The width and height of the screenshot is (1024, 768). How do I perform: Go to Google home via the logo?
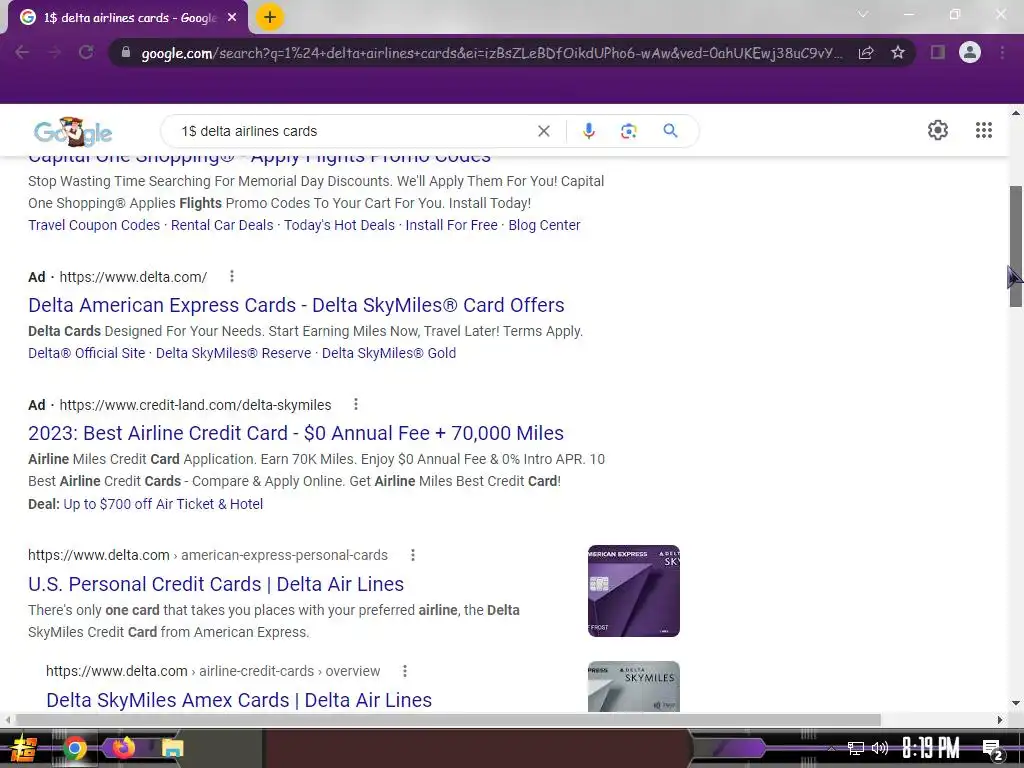(73, 132)
